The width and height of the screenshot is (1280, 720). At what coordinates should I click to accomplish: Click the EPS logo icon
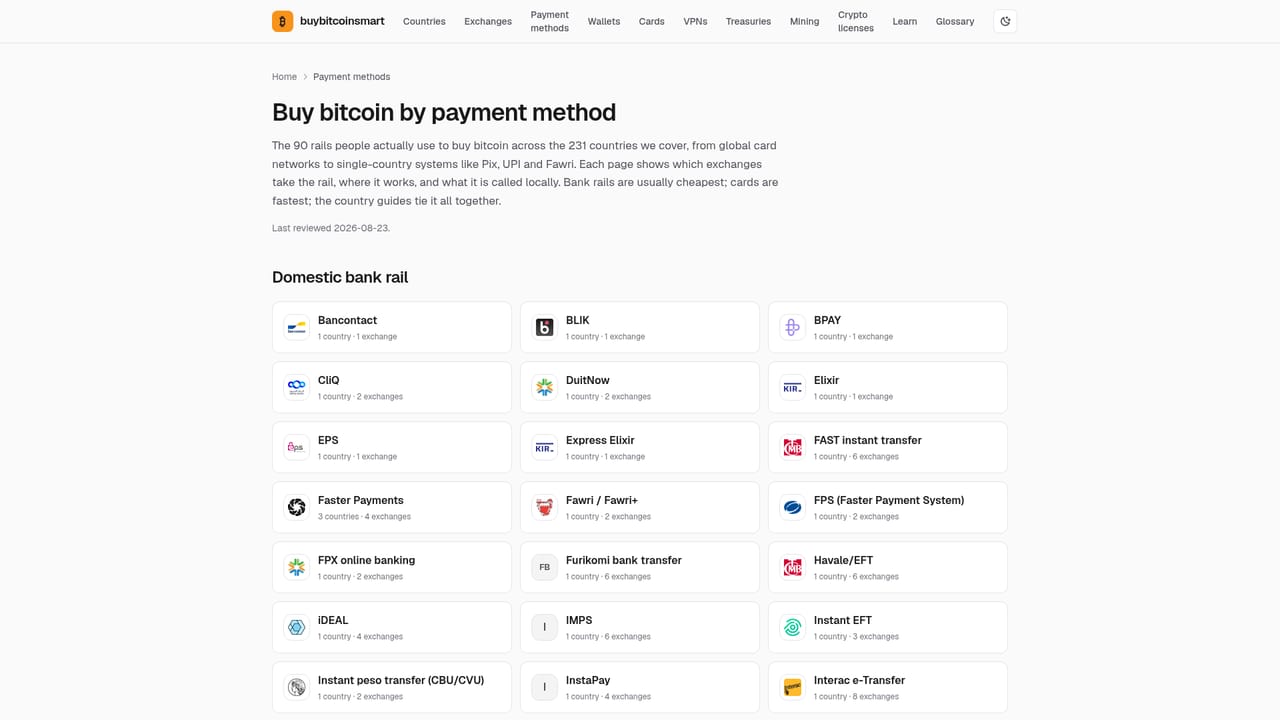[x=296, y=447]
